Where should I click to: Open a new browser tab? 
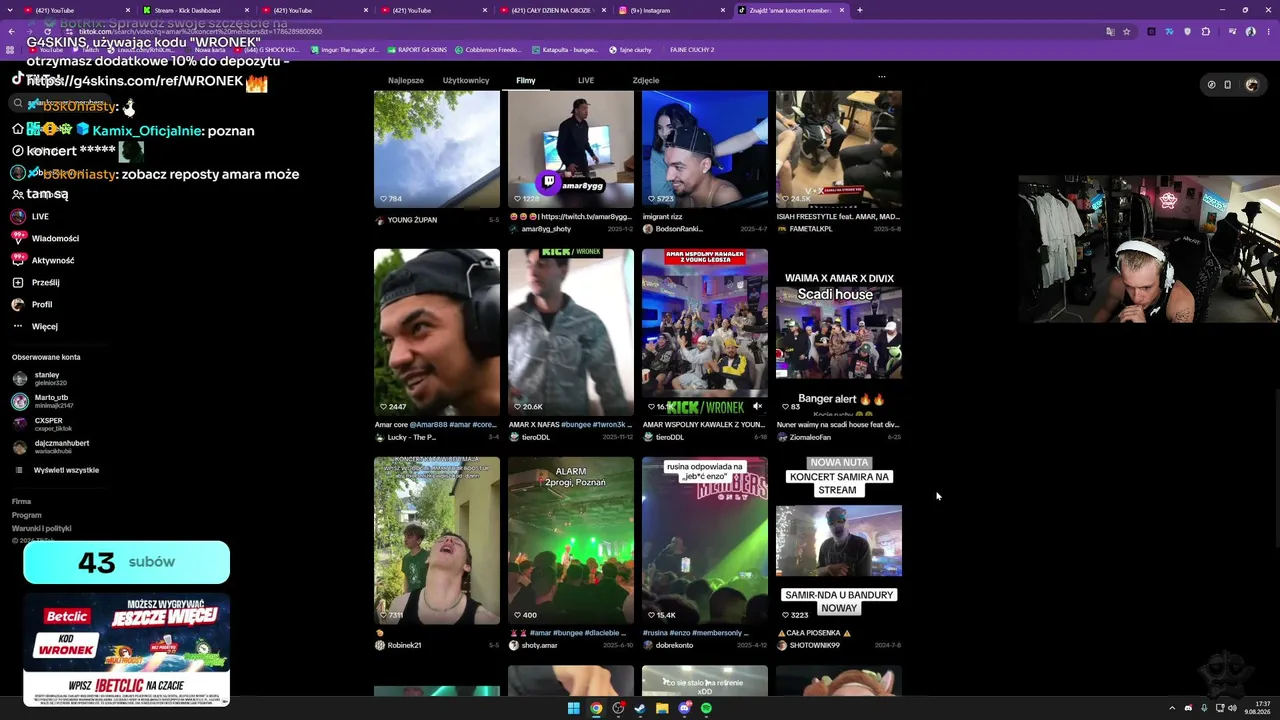859,10
